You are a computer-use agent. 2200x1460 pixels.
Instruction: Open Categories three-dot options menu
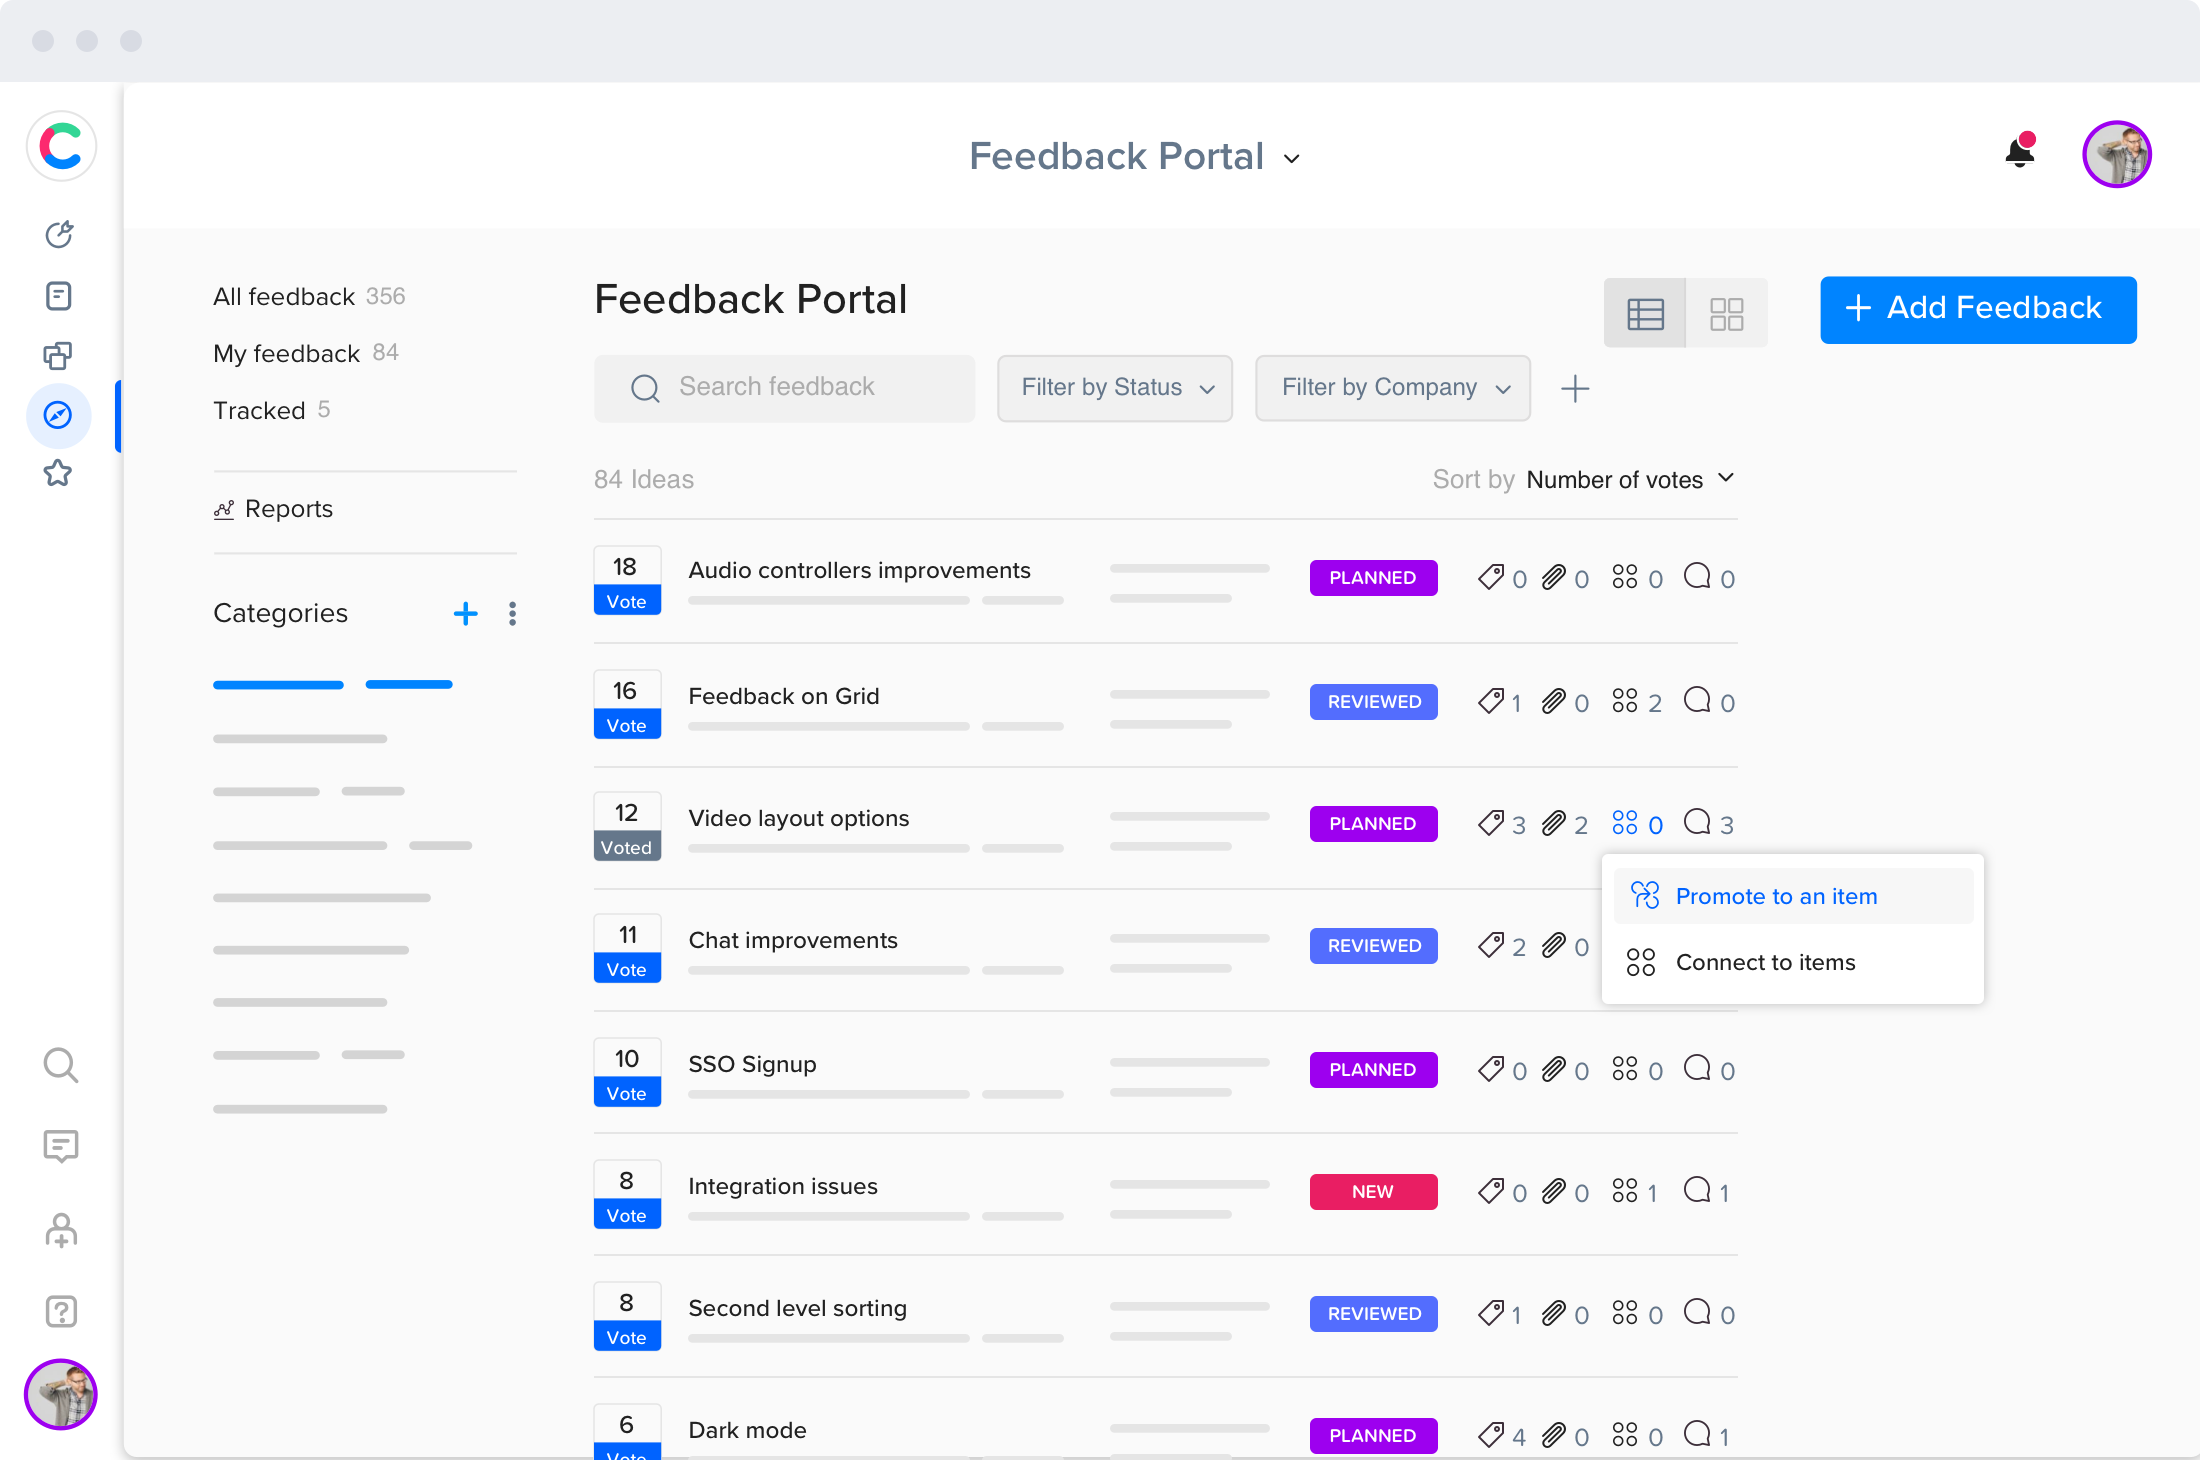point(512,613)
